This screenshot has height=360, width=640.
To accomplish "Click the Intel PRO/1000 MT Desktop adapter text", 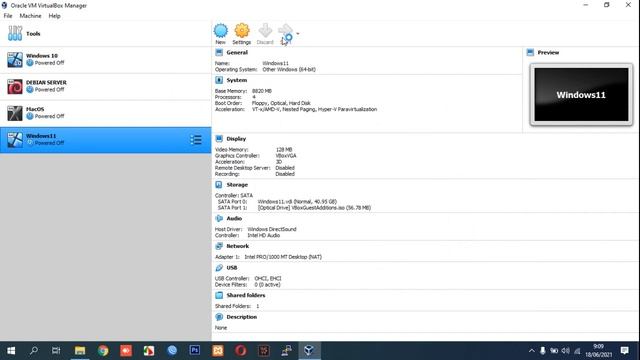I will point(283,257).
